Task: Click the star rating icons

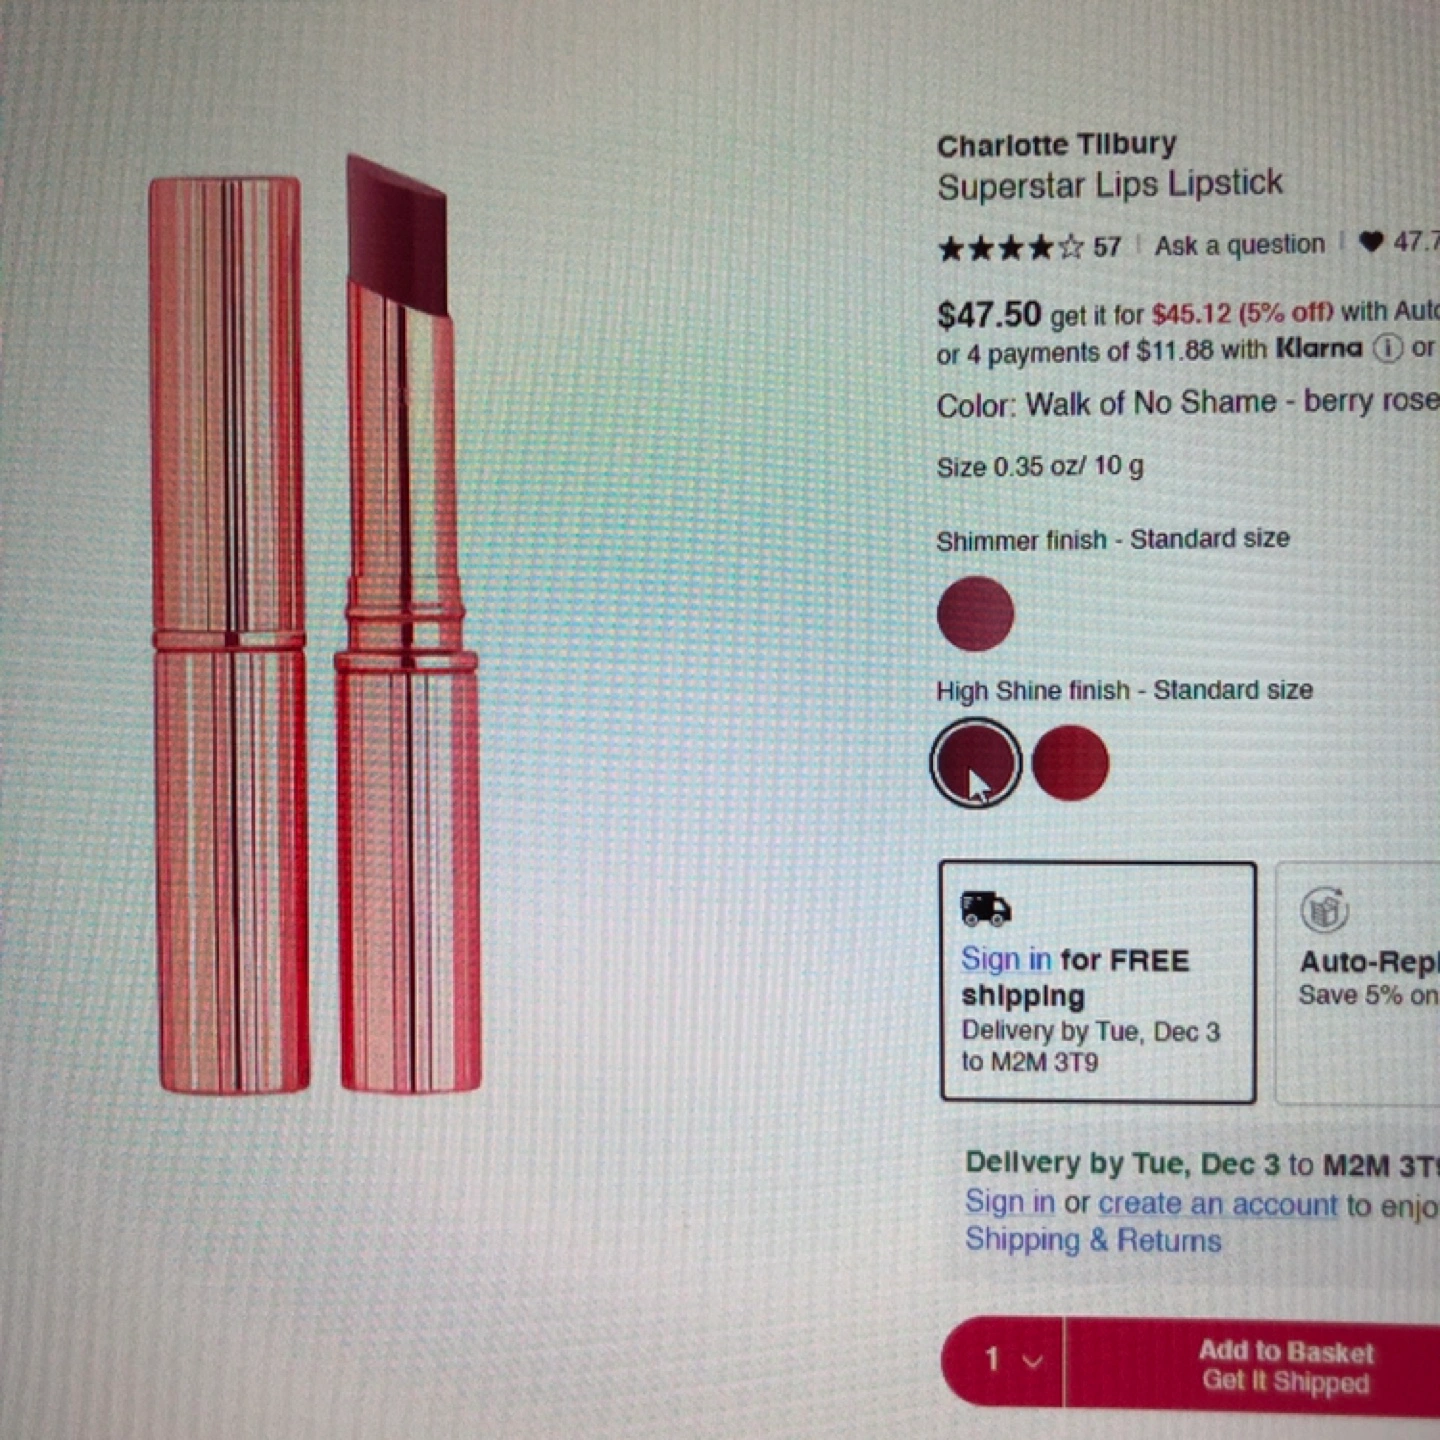Action: click(x=1010, y=247)
